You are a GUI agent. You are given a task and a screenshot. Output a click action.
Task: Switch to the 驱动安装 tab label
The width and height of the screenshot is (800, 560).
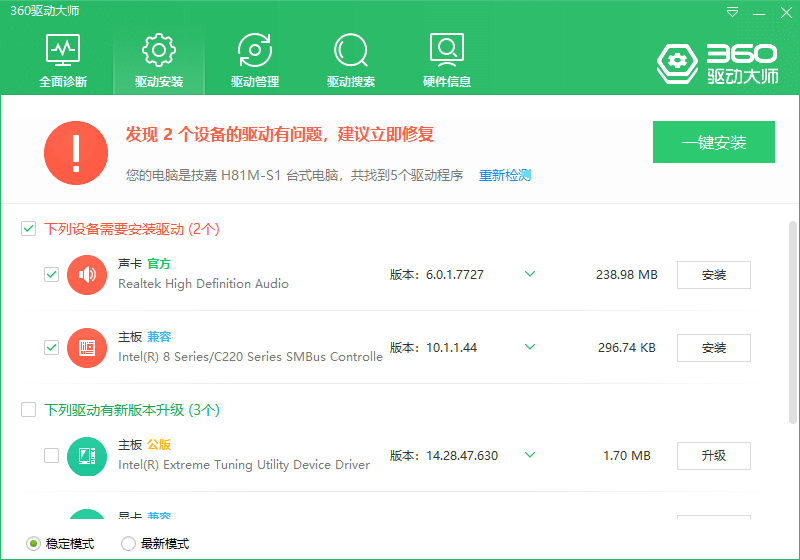click(159, 82)
